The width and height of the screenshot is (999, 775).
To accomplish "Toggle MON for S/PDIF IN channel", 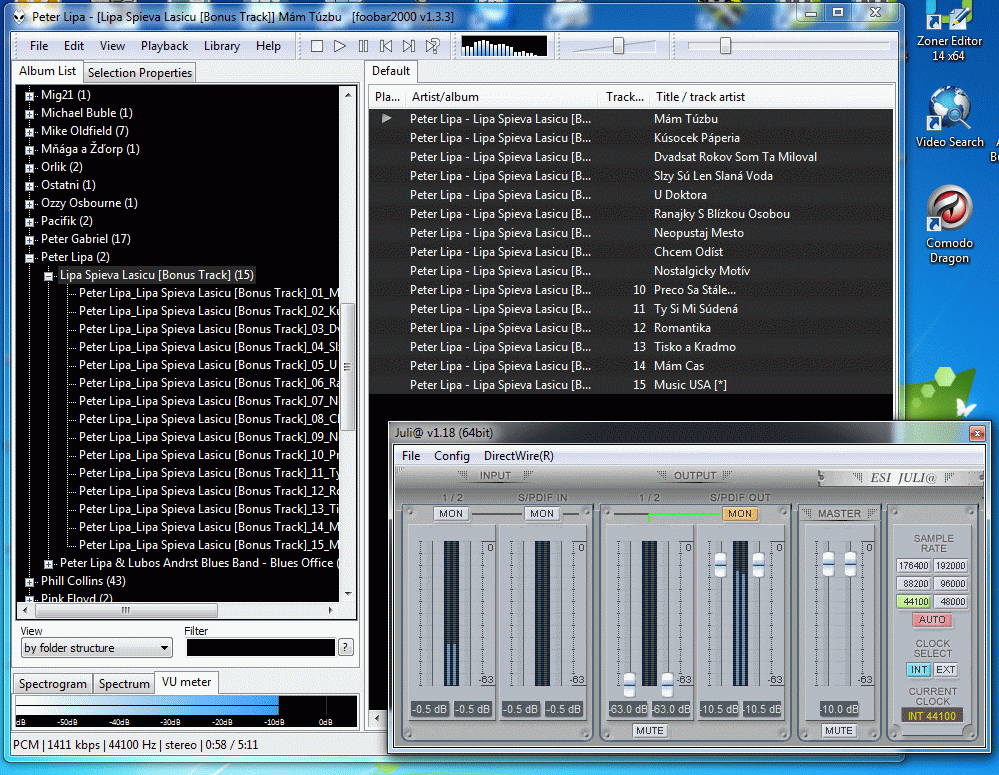I will 542,514.
